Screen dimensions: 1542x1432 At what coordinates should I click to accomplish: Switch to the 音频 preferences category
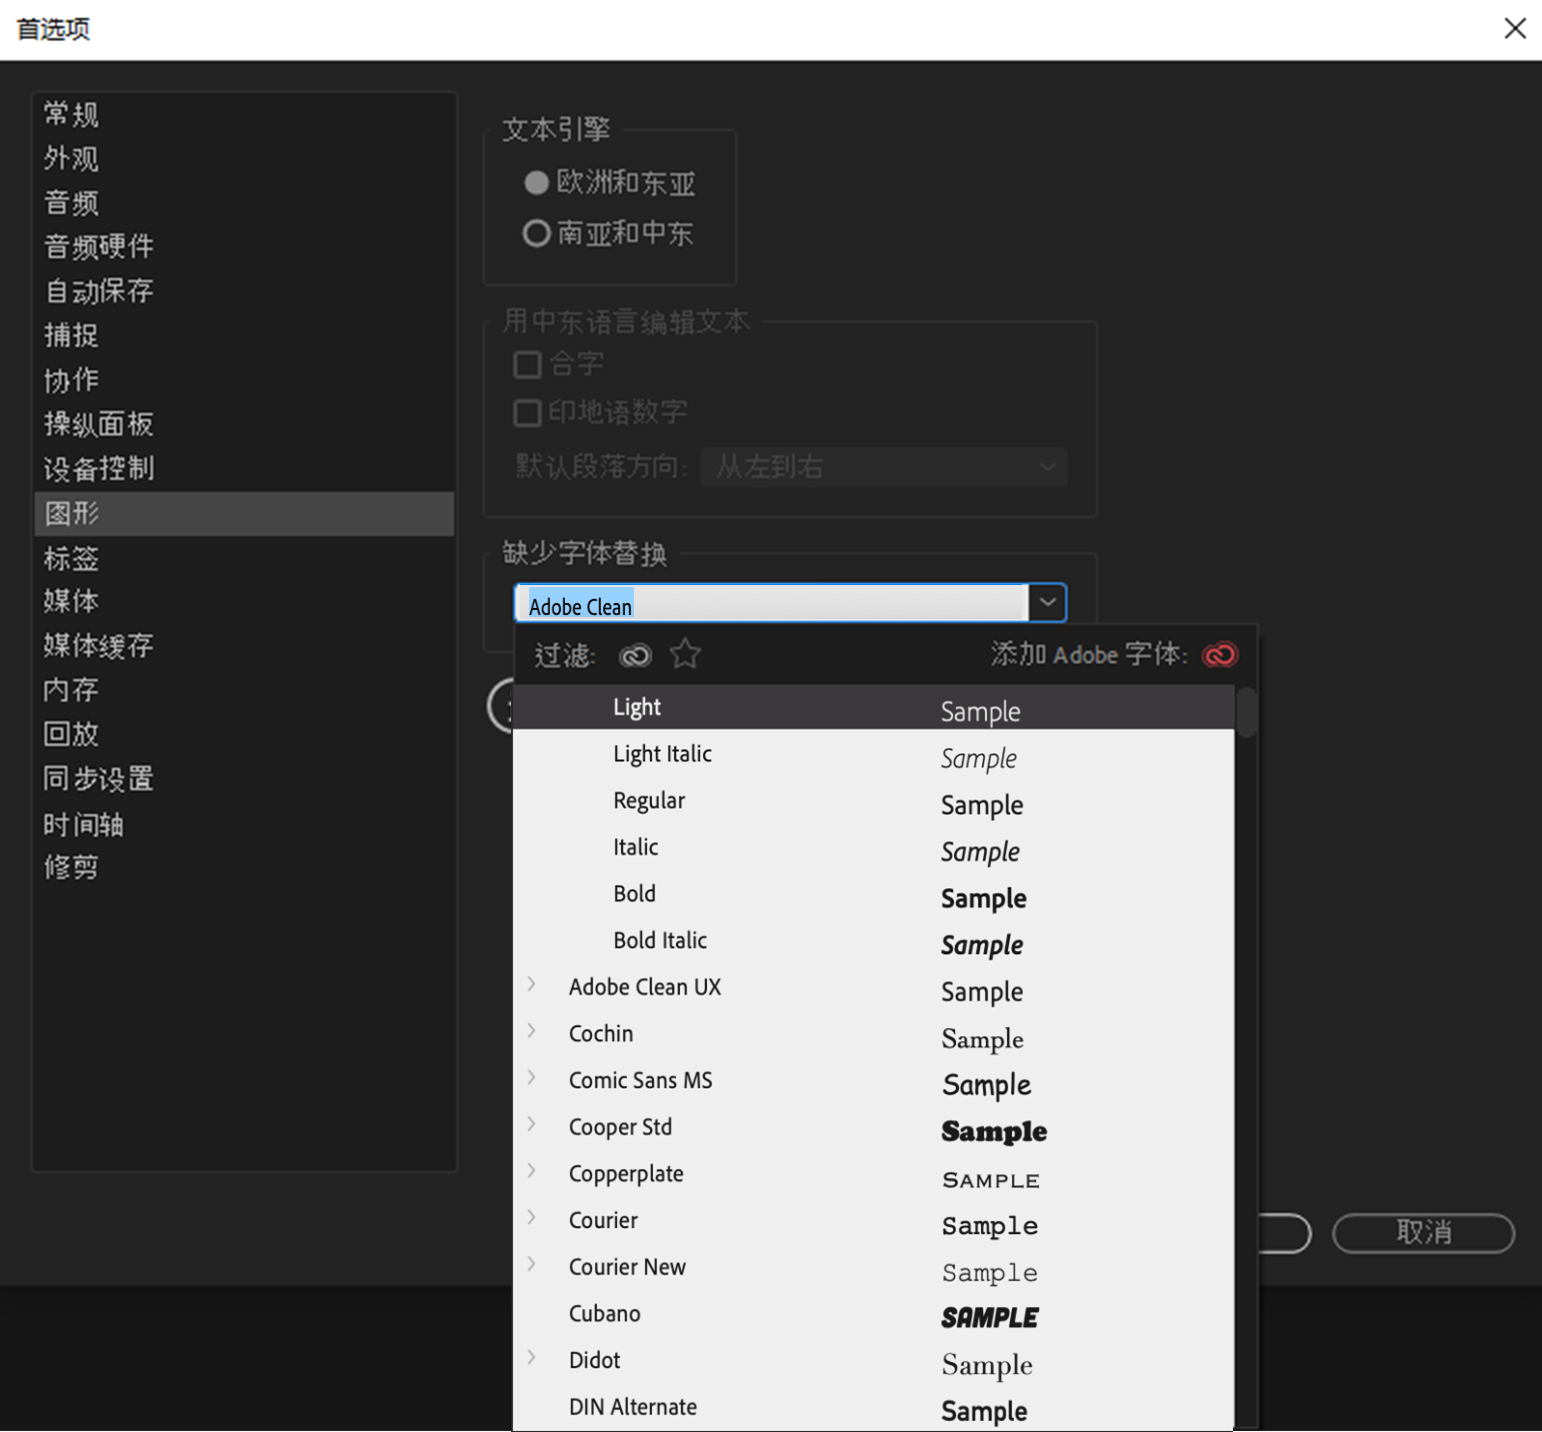(x=70, y=202)
